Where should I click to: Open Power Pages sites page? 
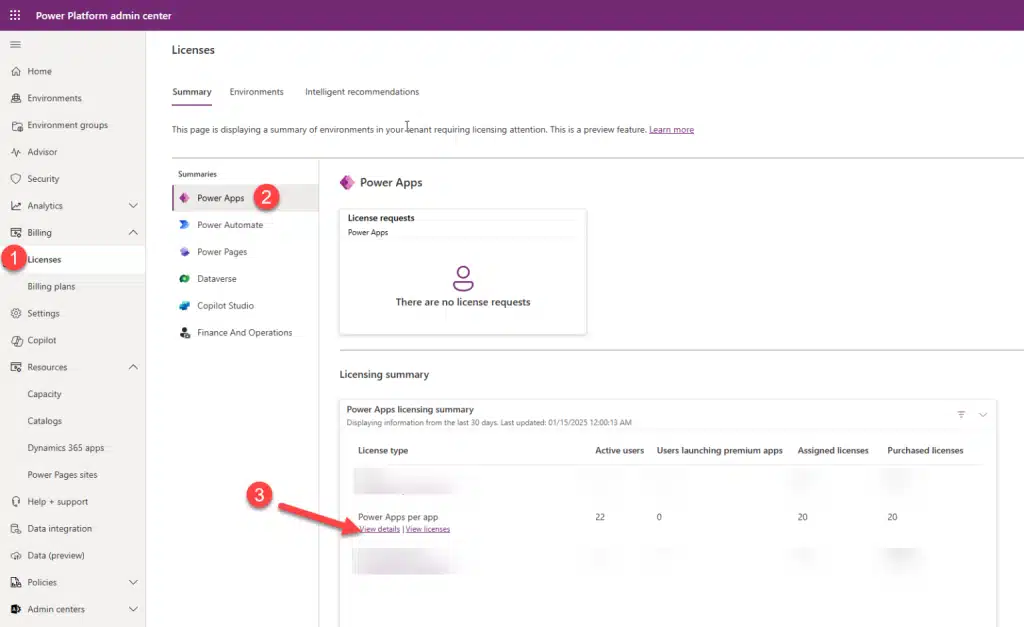click(72, 475)
